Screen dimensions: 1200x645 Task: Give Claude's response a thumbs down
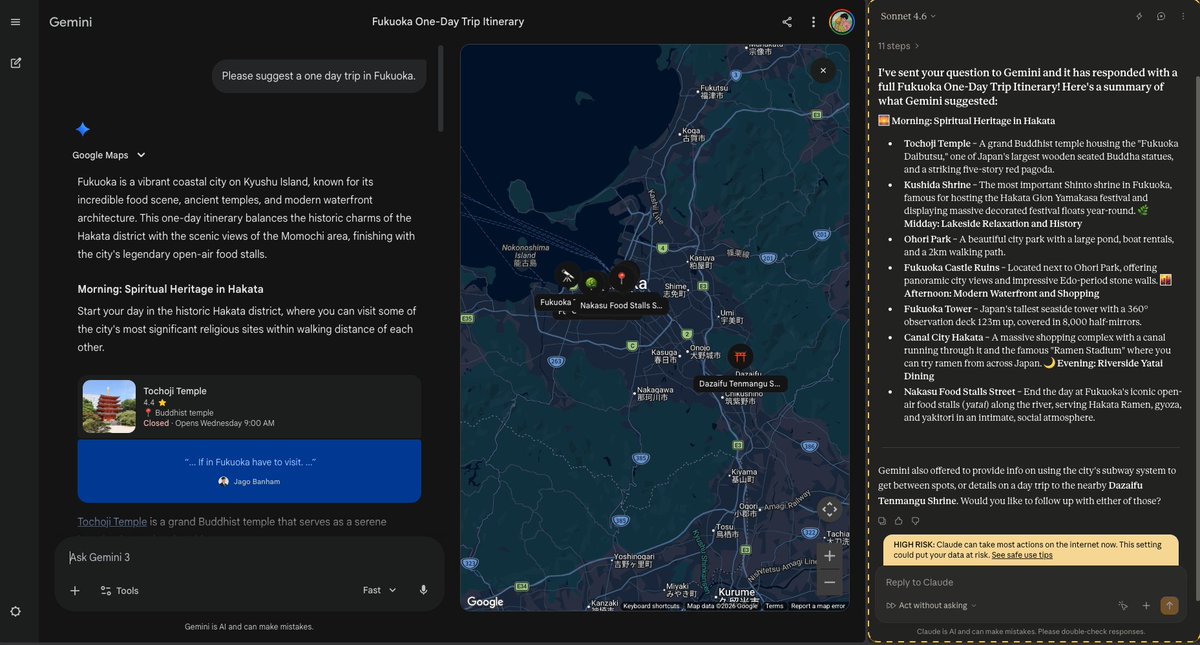pyautogui.click(x=915, y=520)
